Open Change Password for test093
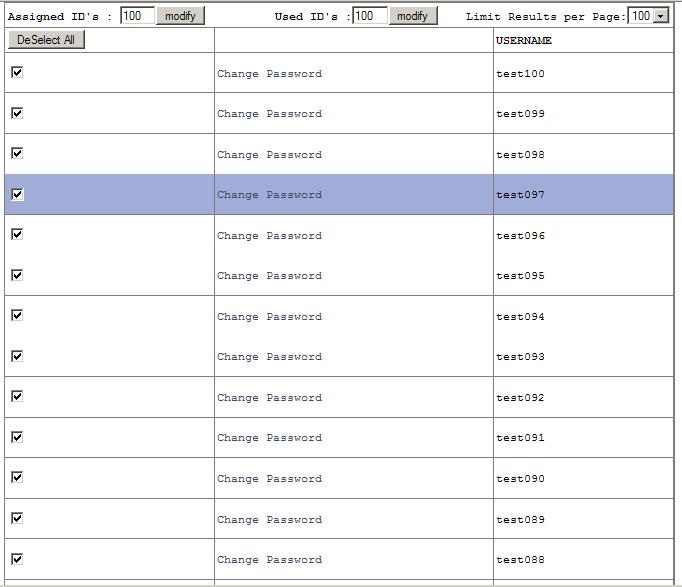 click(270, 357)
